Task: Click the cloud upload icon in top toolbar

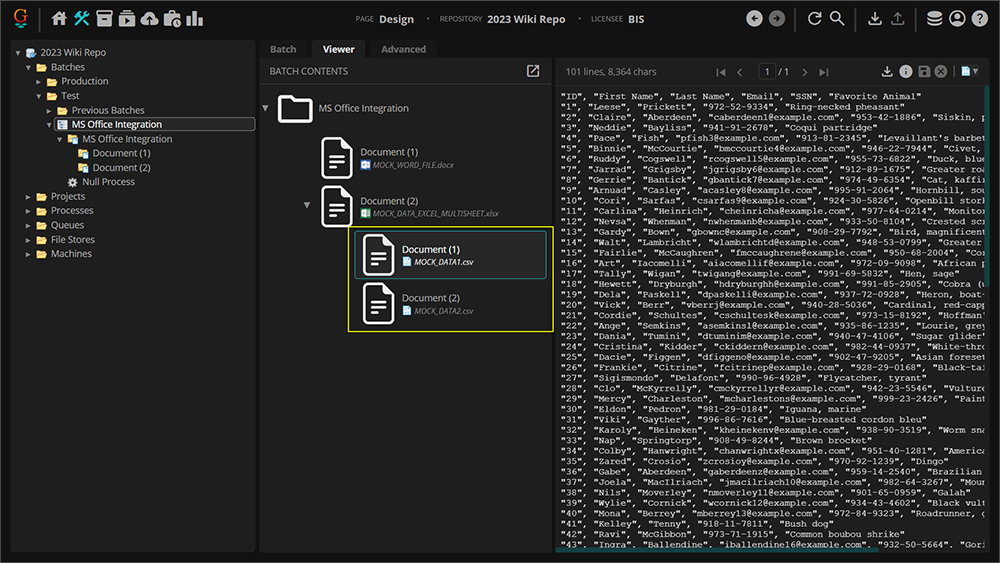Action: click(x=149, y=19)
